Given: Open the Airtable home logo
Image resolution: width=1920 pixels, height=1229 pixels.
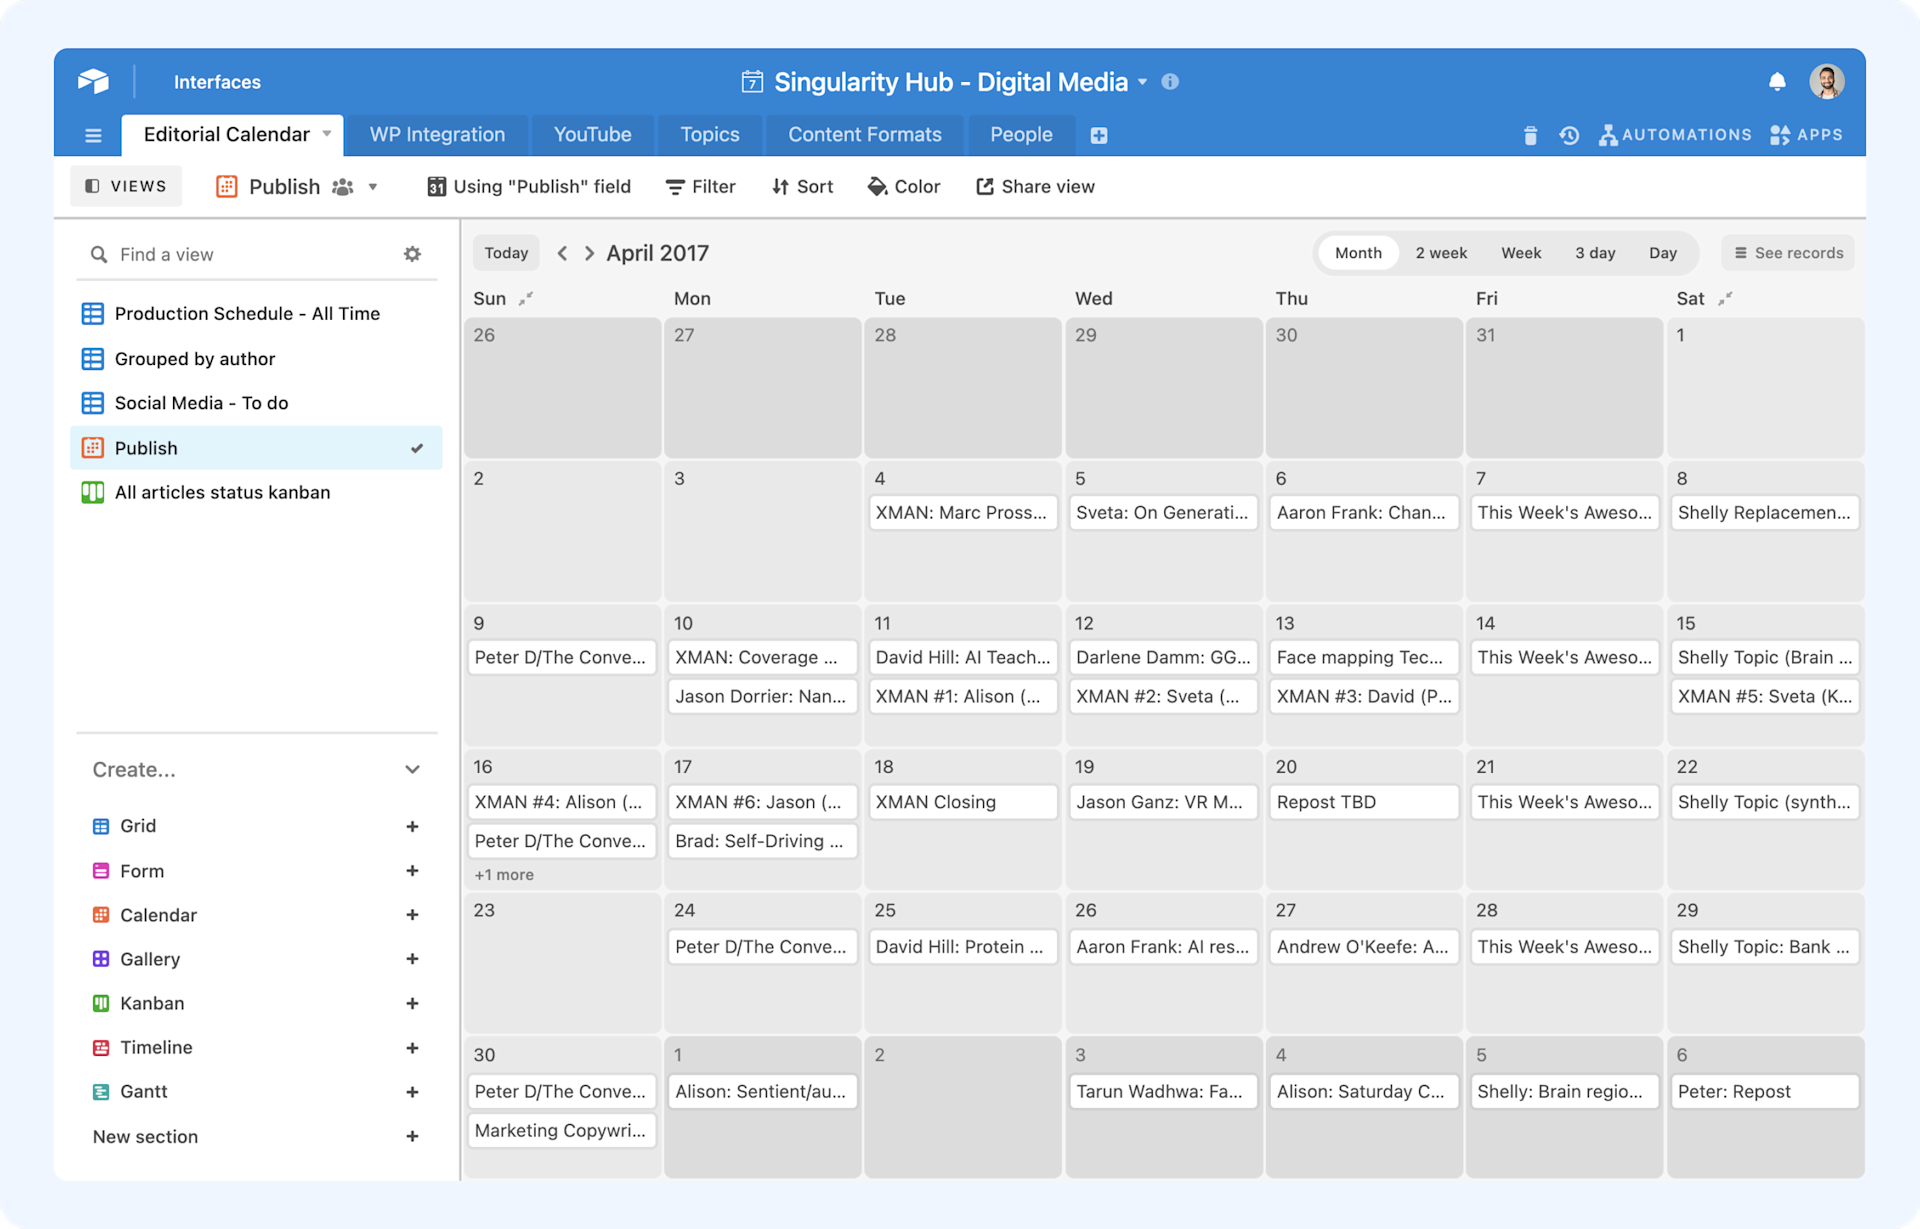Looking at the screenshot, I should [x=93, y=82].
